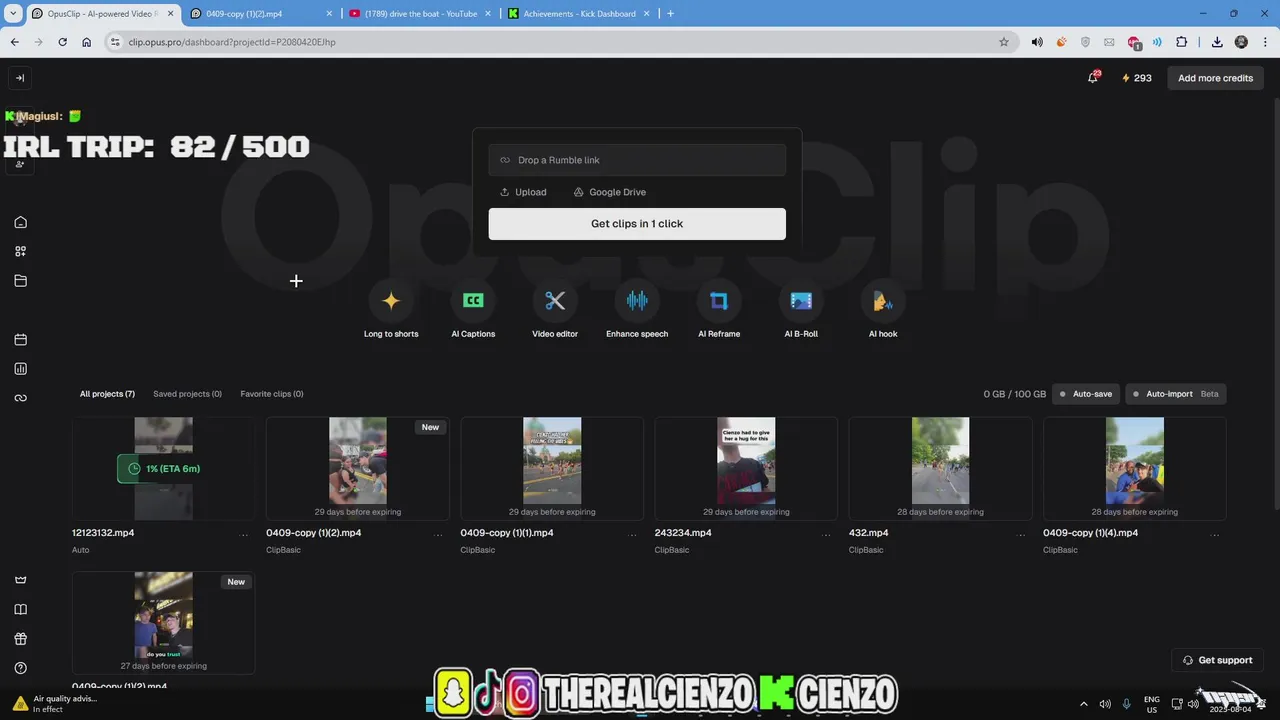Select the AI hook tool
The width and height of the screenshot is (1280, 720).
[x=883, y=311]
